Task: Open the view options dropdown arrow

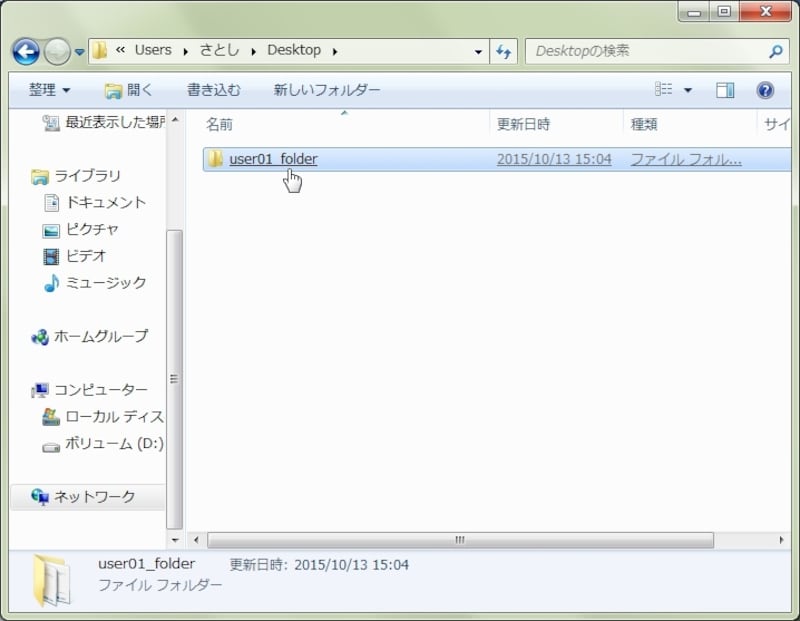Action: [x=688, y=91]
